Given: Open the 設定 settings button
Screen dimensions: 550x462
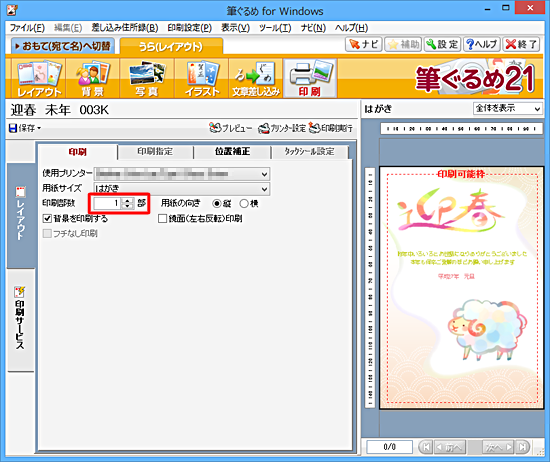Looking at the screenshot, I should point(442,45).
